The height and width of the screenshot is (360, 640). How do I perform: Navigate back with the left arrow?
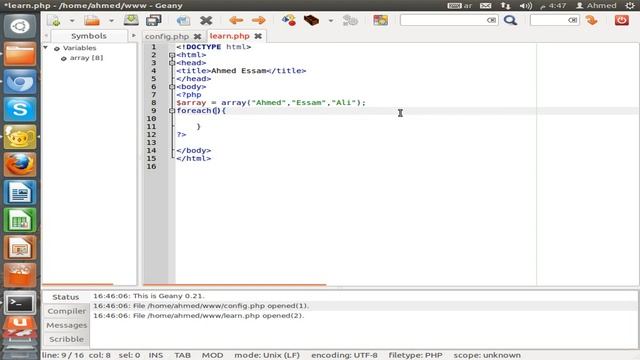[x=236, y=20]
